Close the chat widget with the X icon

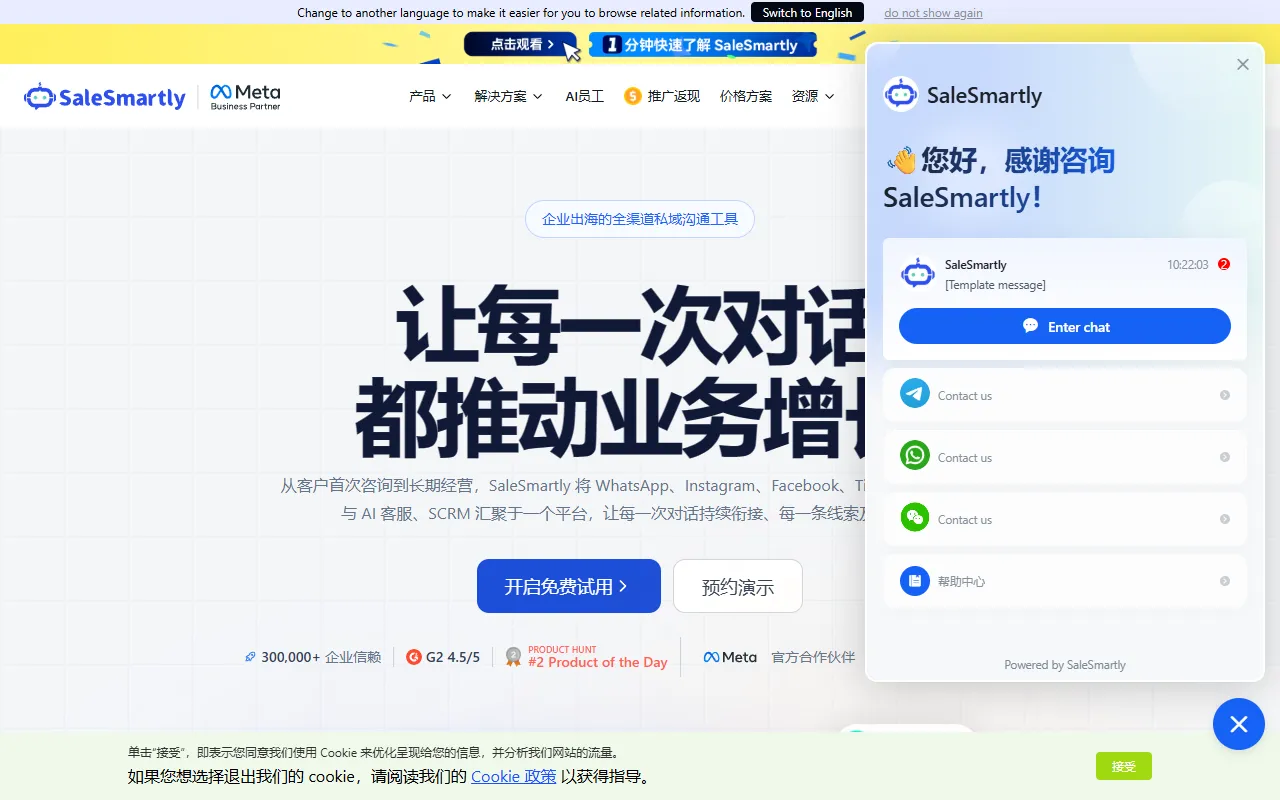tap(1243, 64)
